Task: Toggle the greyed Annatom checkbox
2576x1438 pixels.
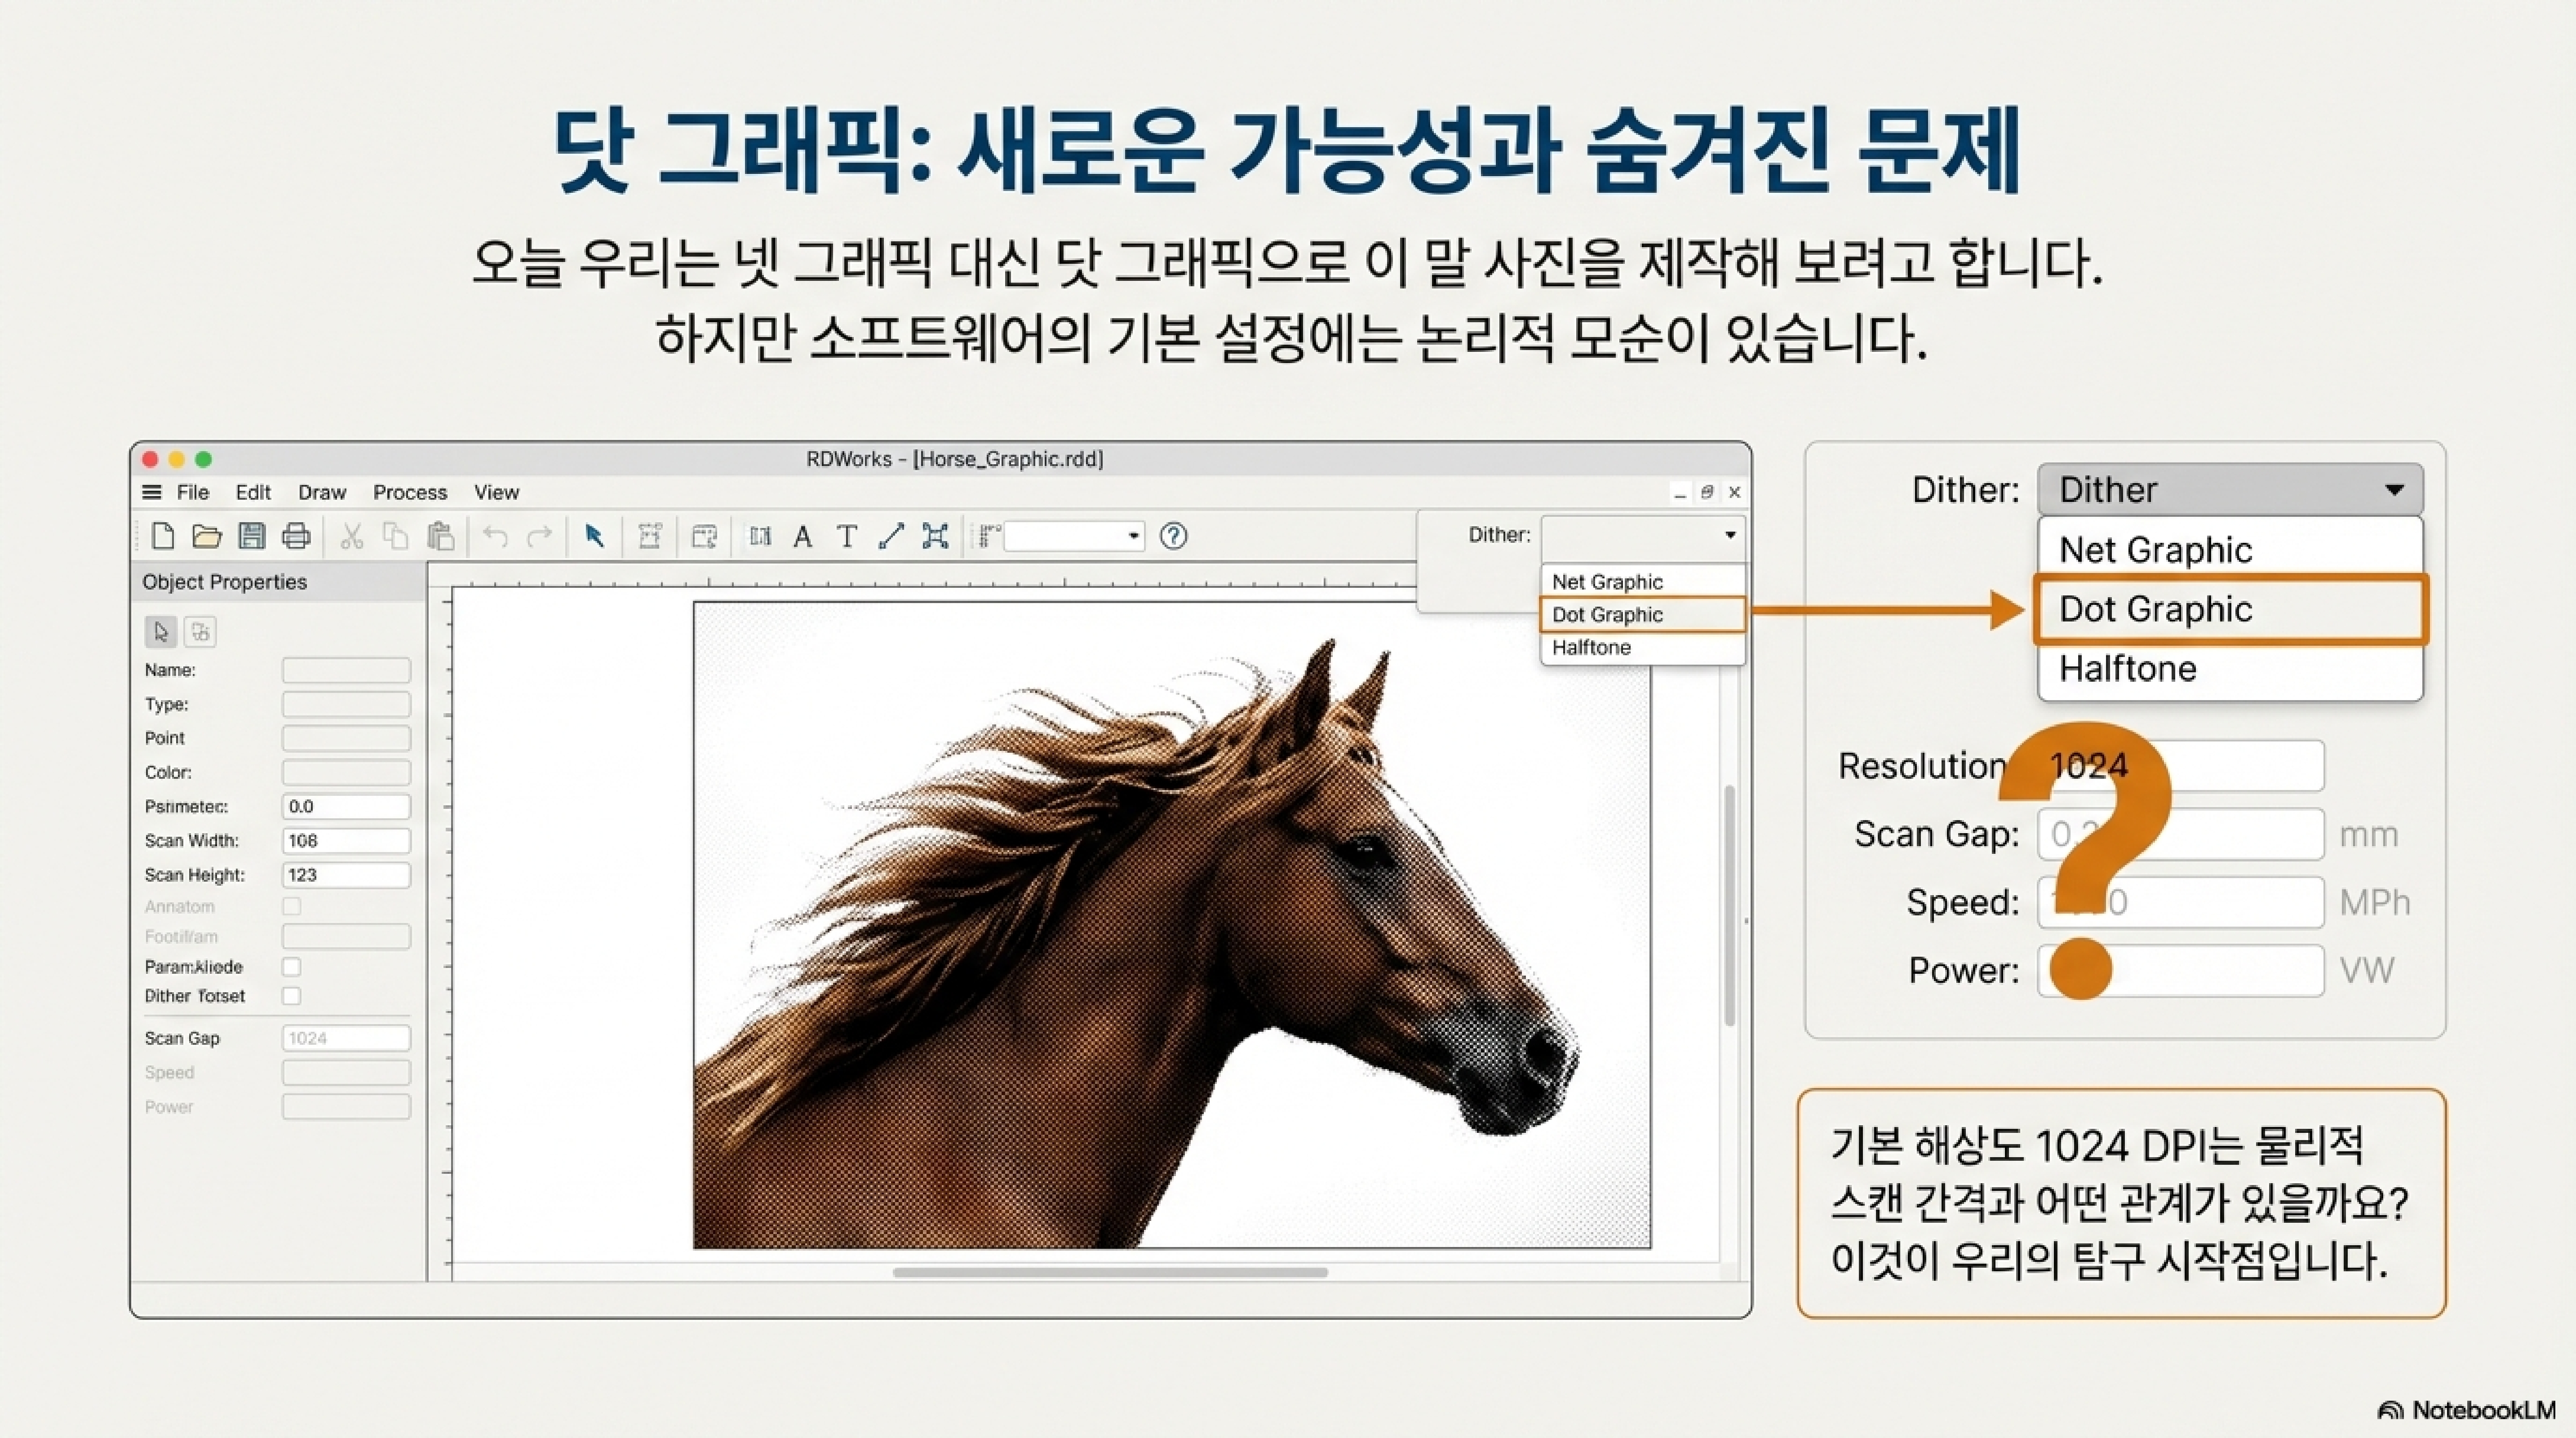Action: tap(291, 906)
